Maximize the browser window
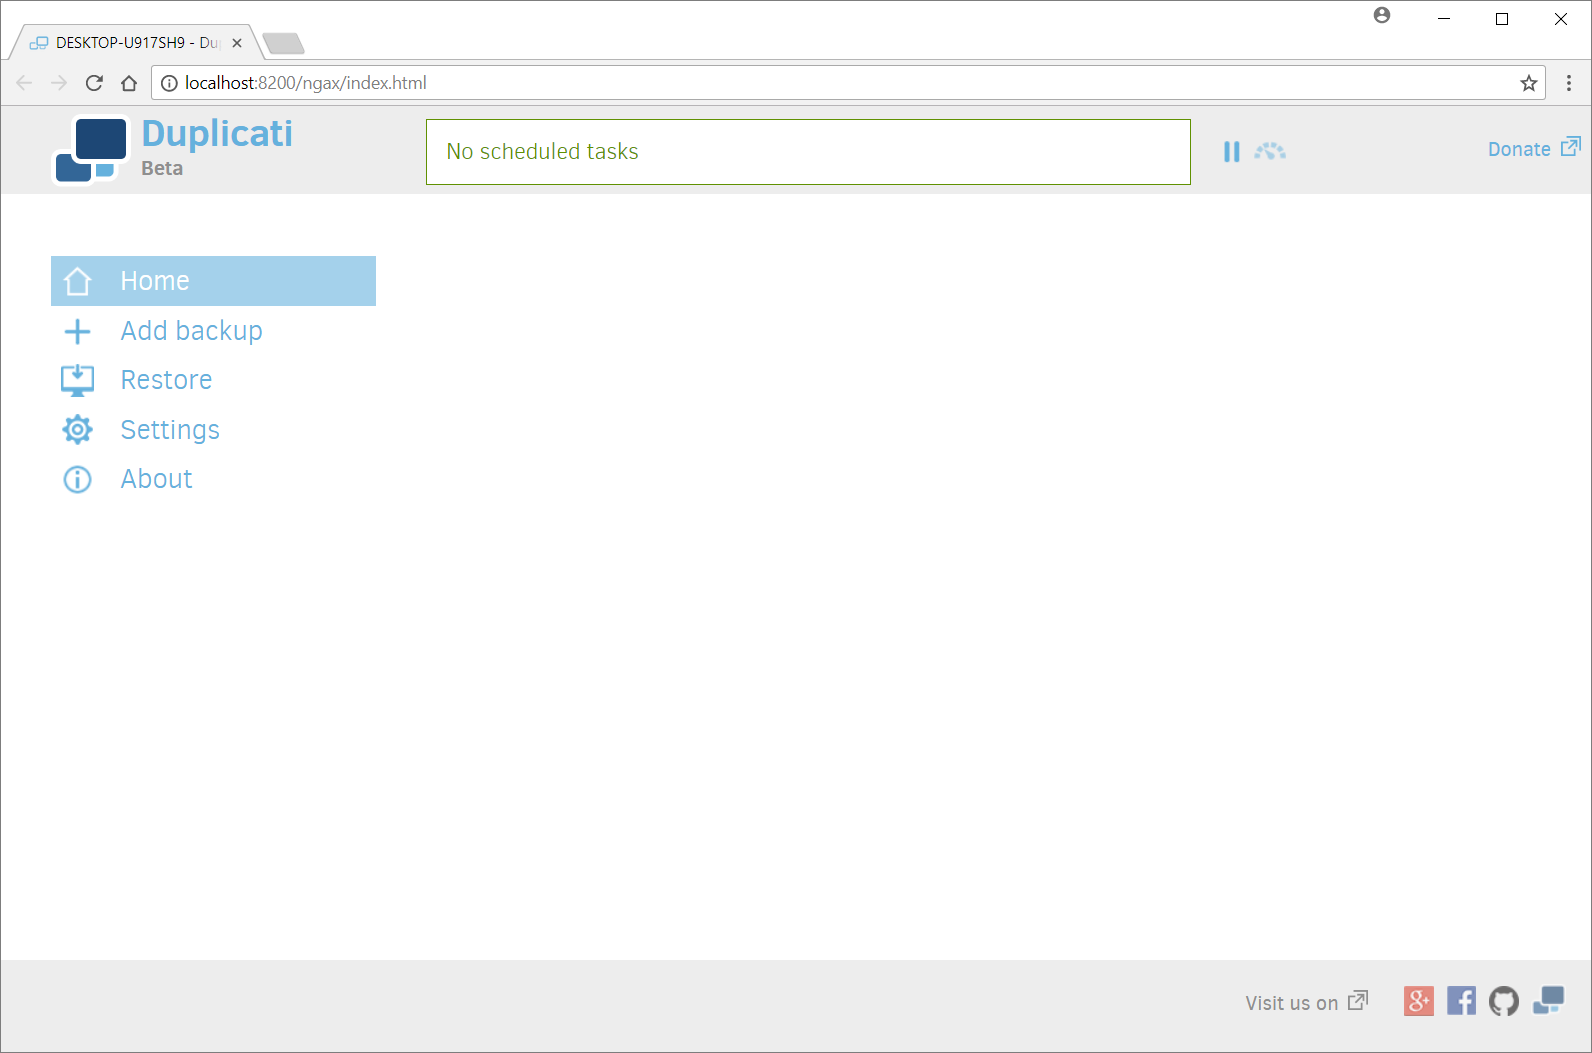The image size is (1592, 1053). pyautogui.click(x=1502, y=19)
